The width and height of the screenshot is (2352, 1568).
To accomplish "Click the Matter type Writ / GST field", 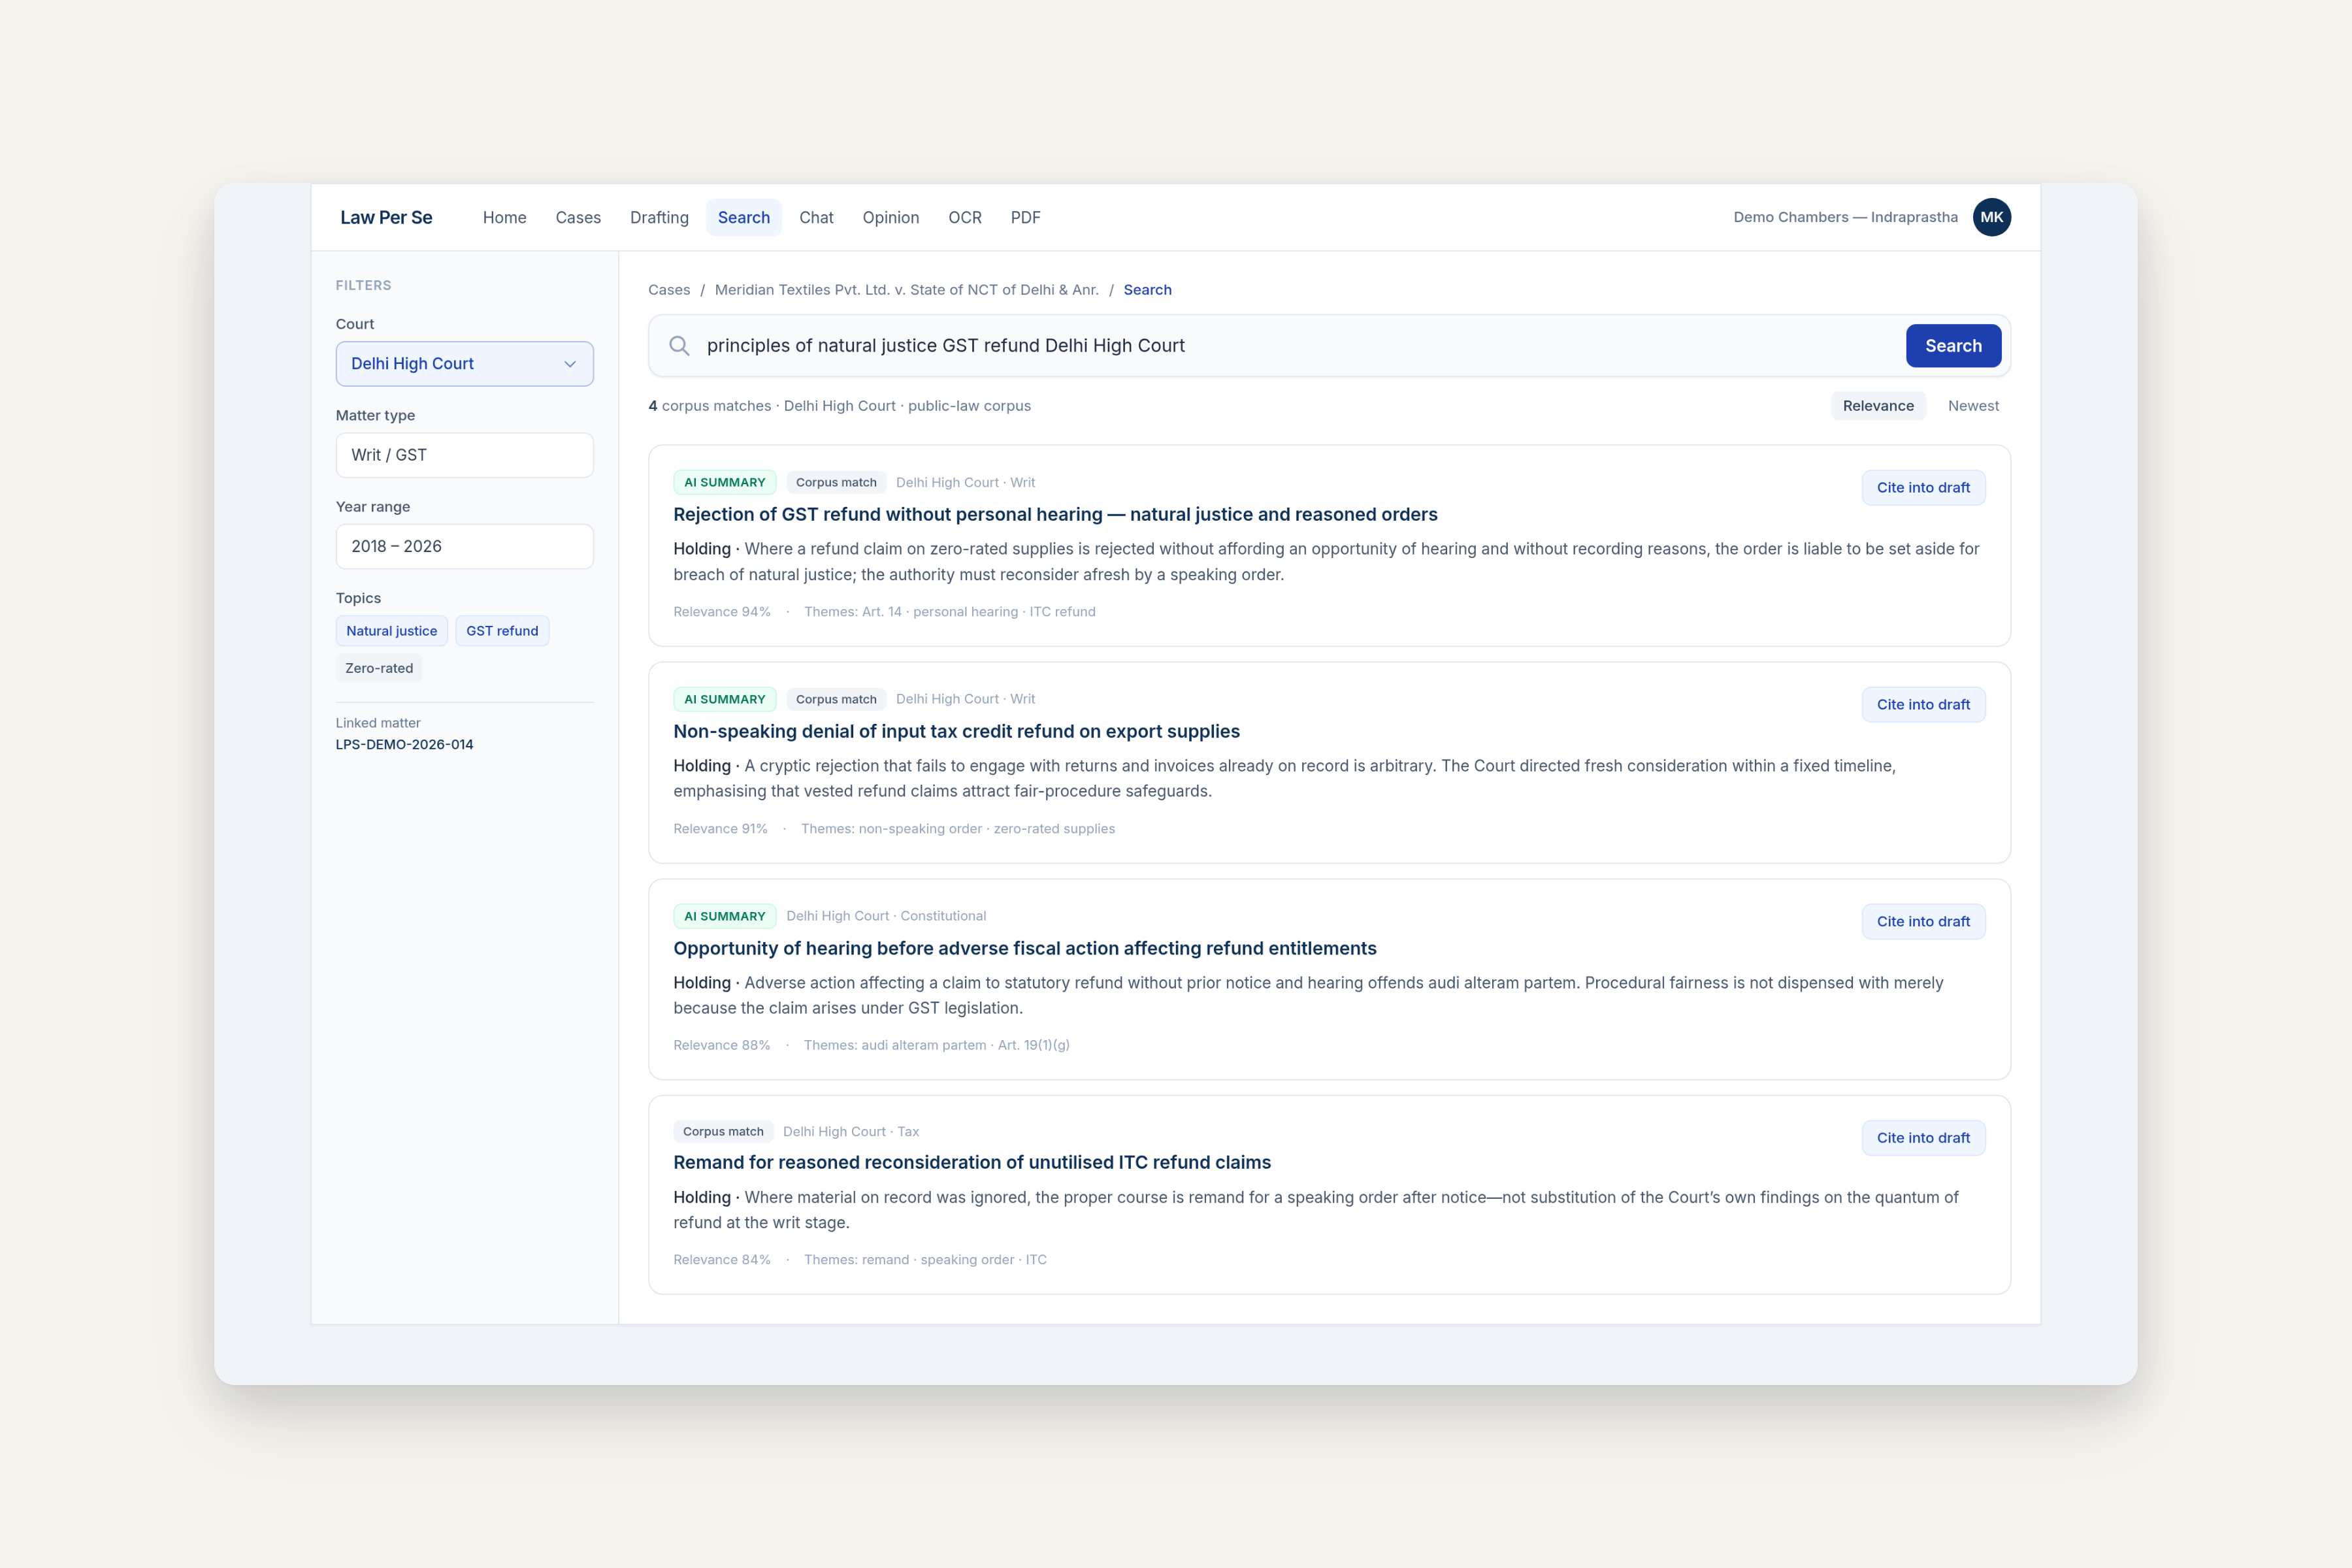I will coord(464,455).
